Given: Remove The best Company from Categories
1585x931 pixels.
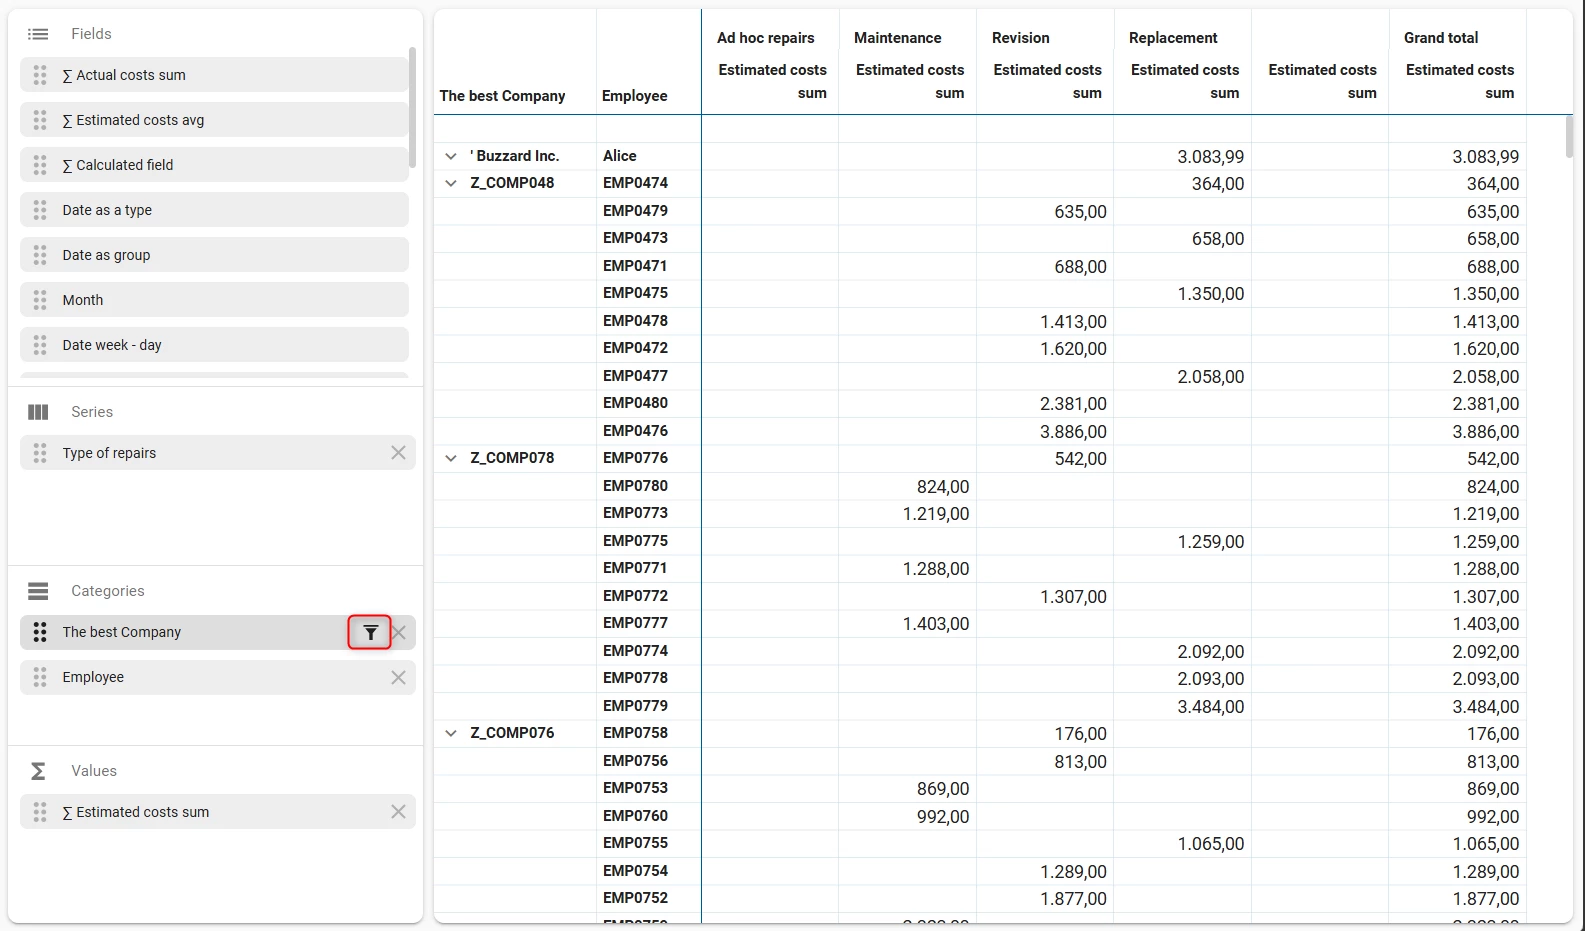Looking at the screenshot, I should pyautogui.click(x=399, y=632).
